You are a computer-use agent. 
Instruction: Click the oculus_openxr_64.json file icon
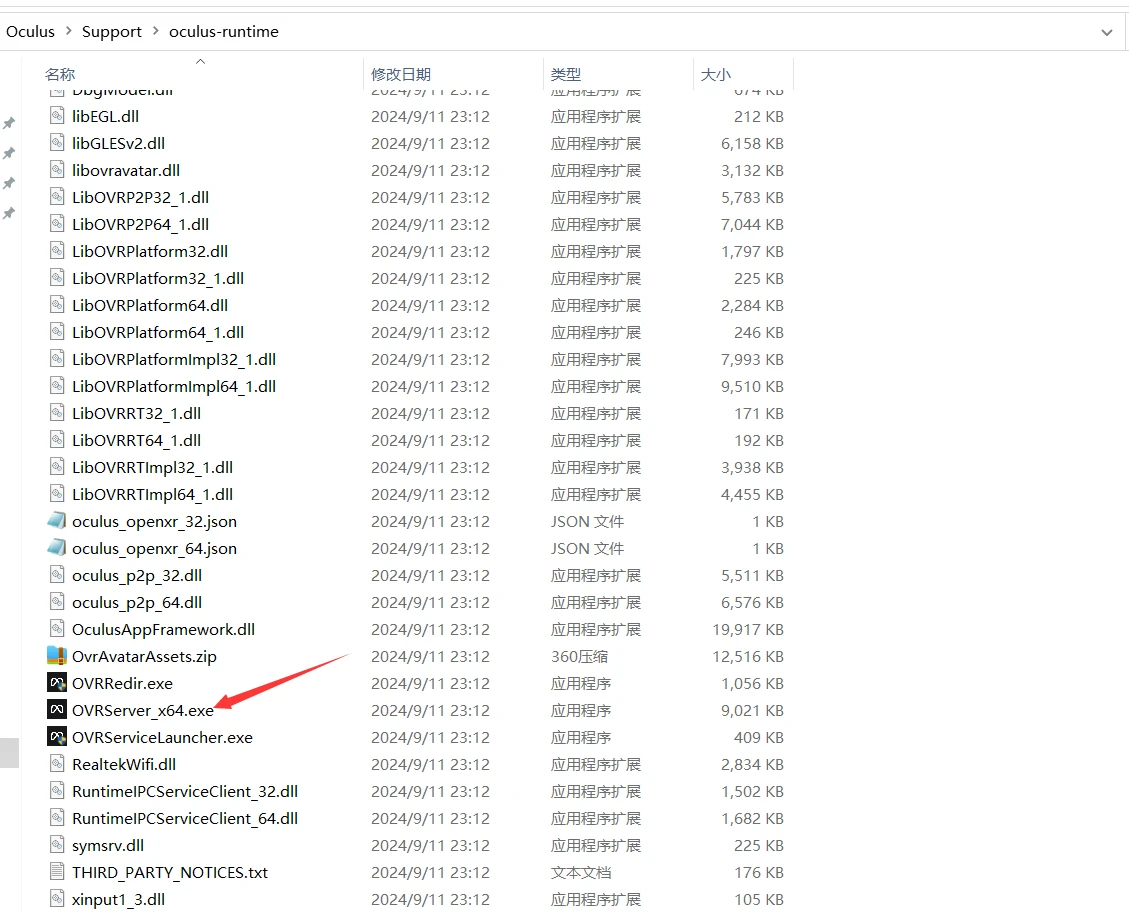click(57, 548)
